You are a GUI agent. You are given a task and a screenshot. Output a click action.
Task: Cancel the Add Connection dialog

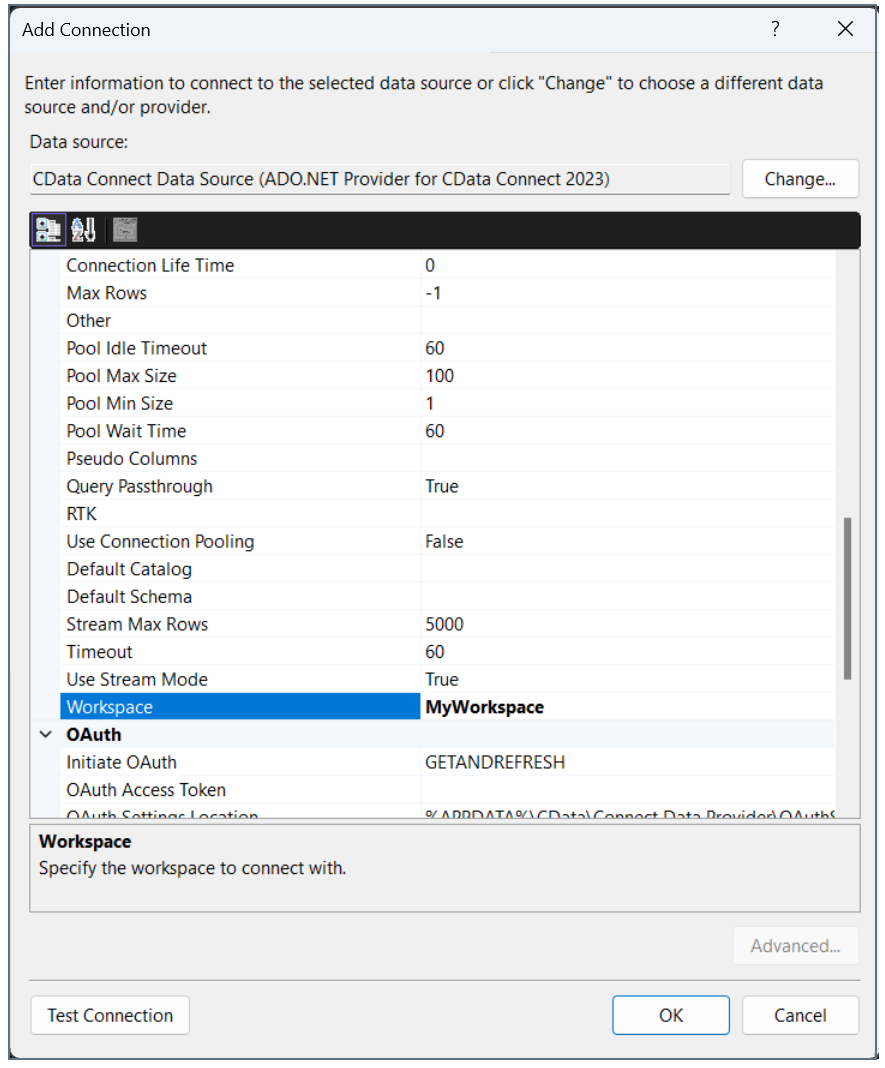[x=800, y=1015]
